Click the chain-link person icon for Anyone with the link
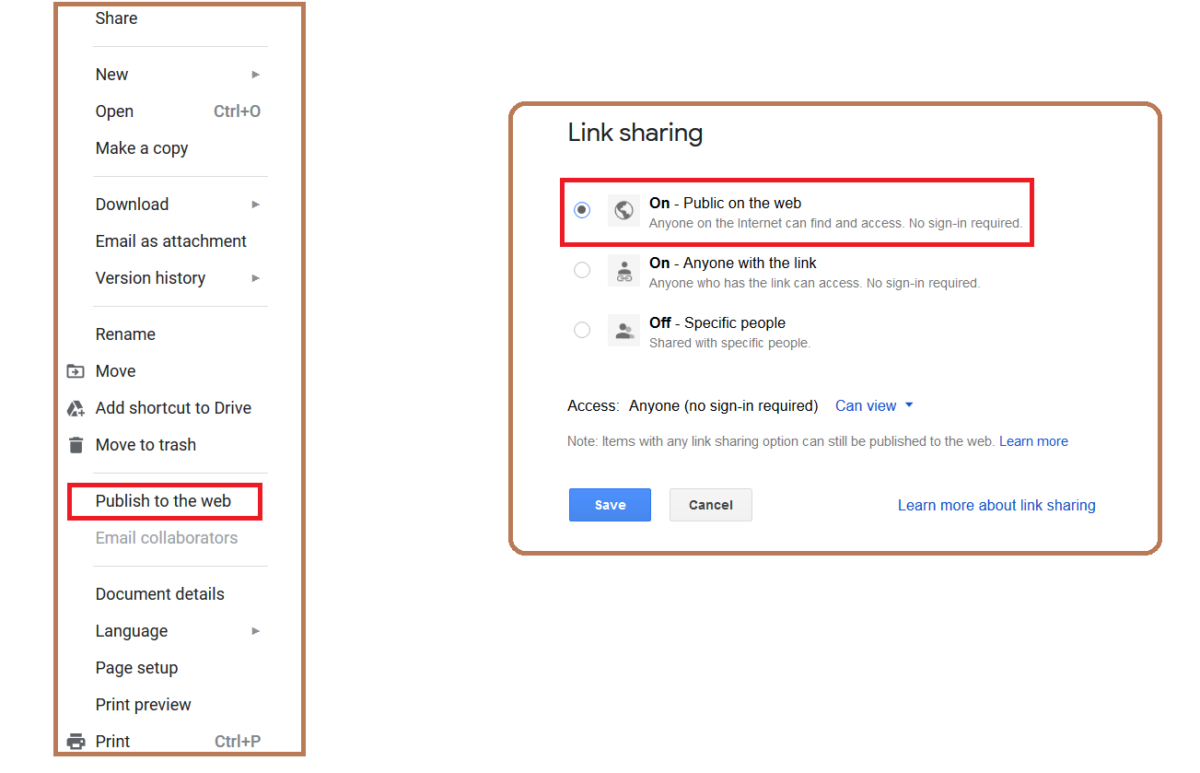 (623, 270)
